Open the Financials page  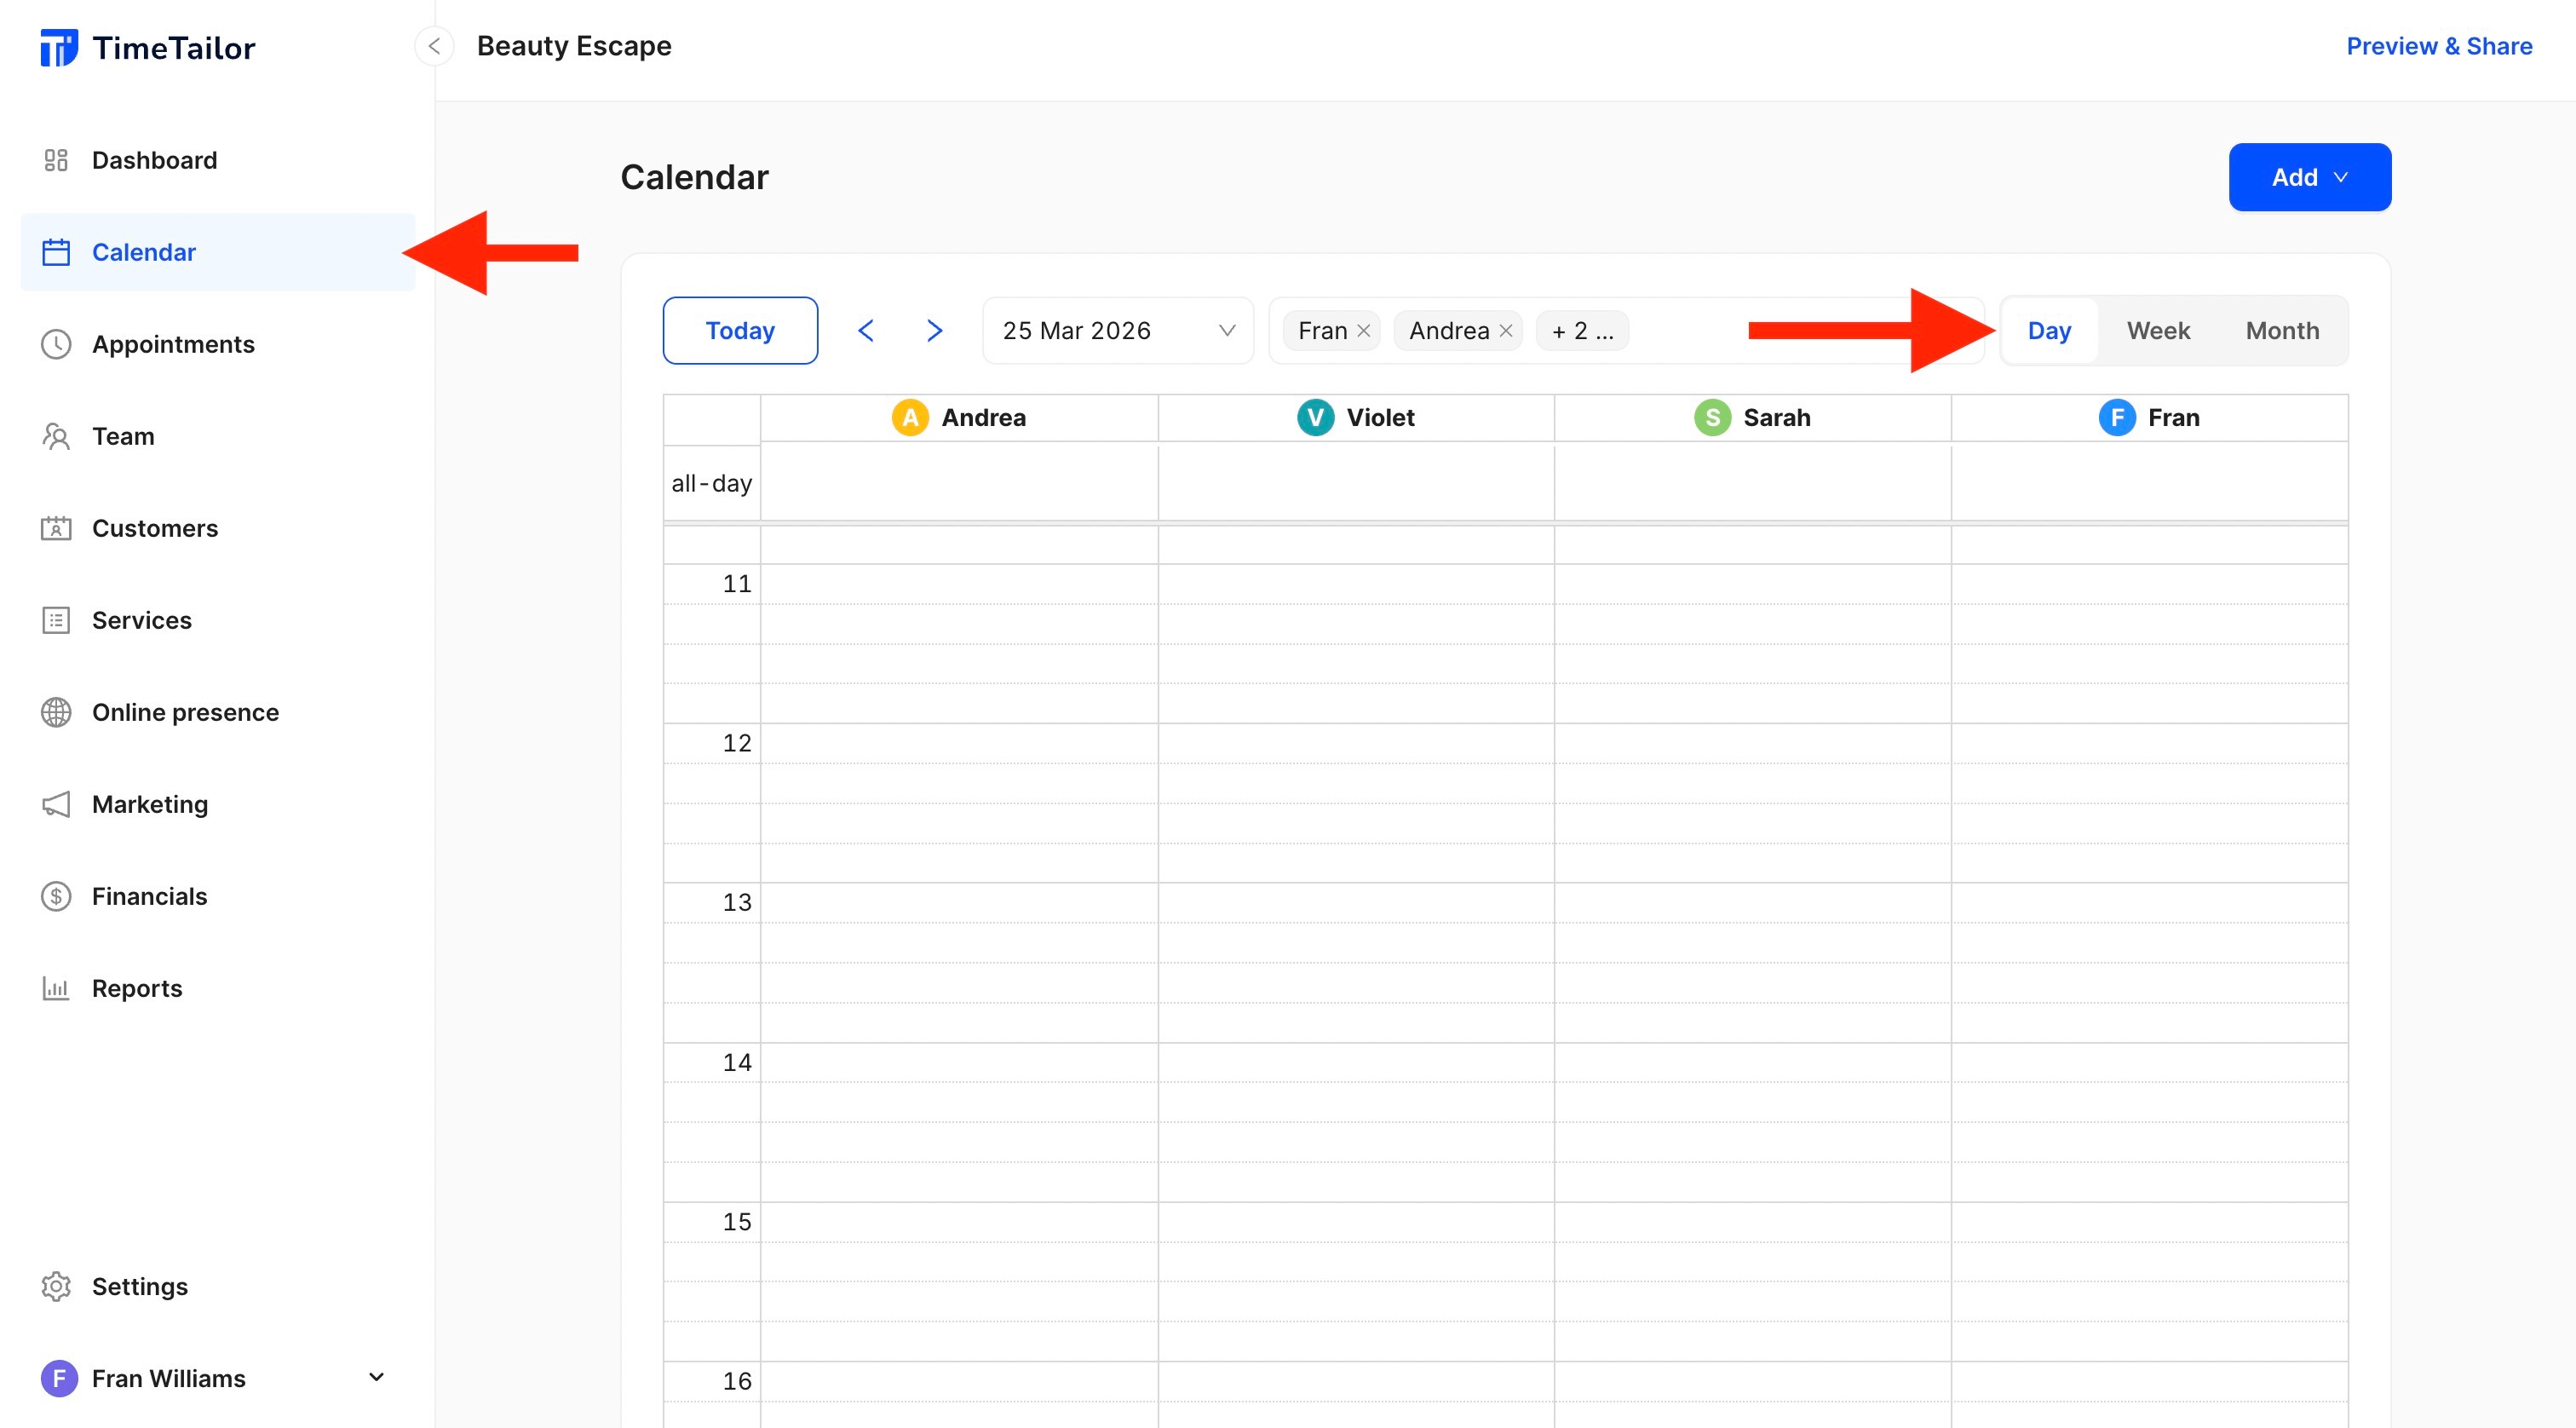149,896
